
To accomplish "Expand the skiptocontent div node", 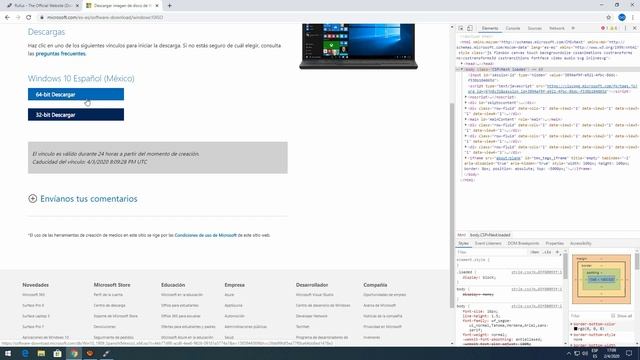I will (466, 103).
